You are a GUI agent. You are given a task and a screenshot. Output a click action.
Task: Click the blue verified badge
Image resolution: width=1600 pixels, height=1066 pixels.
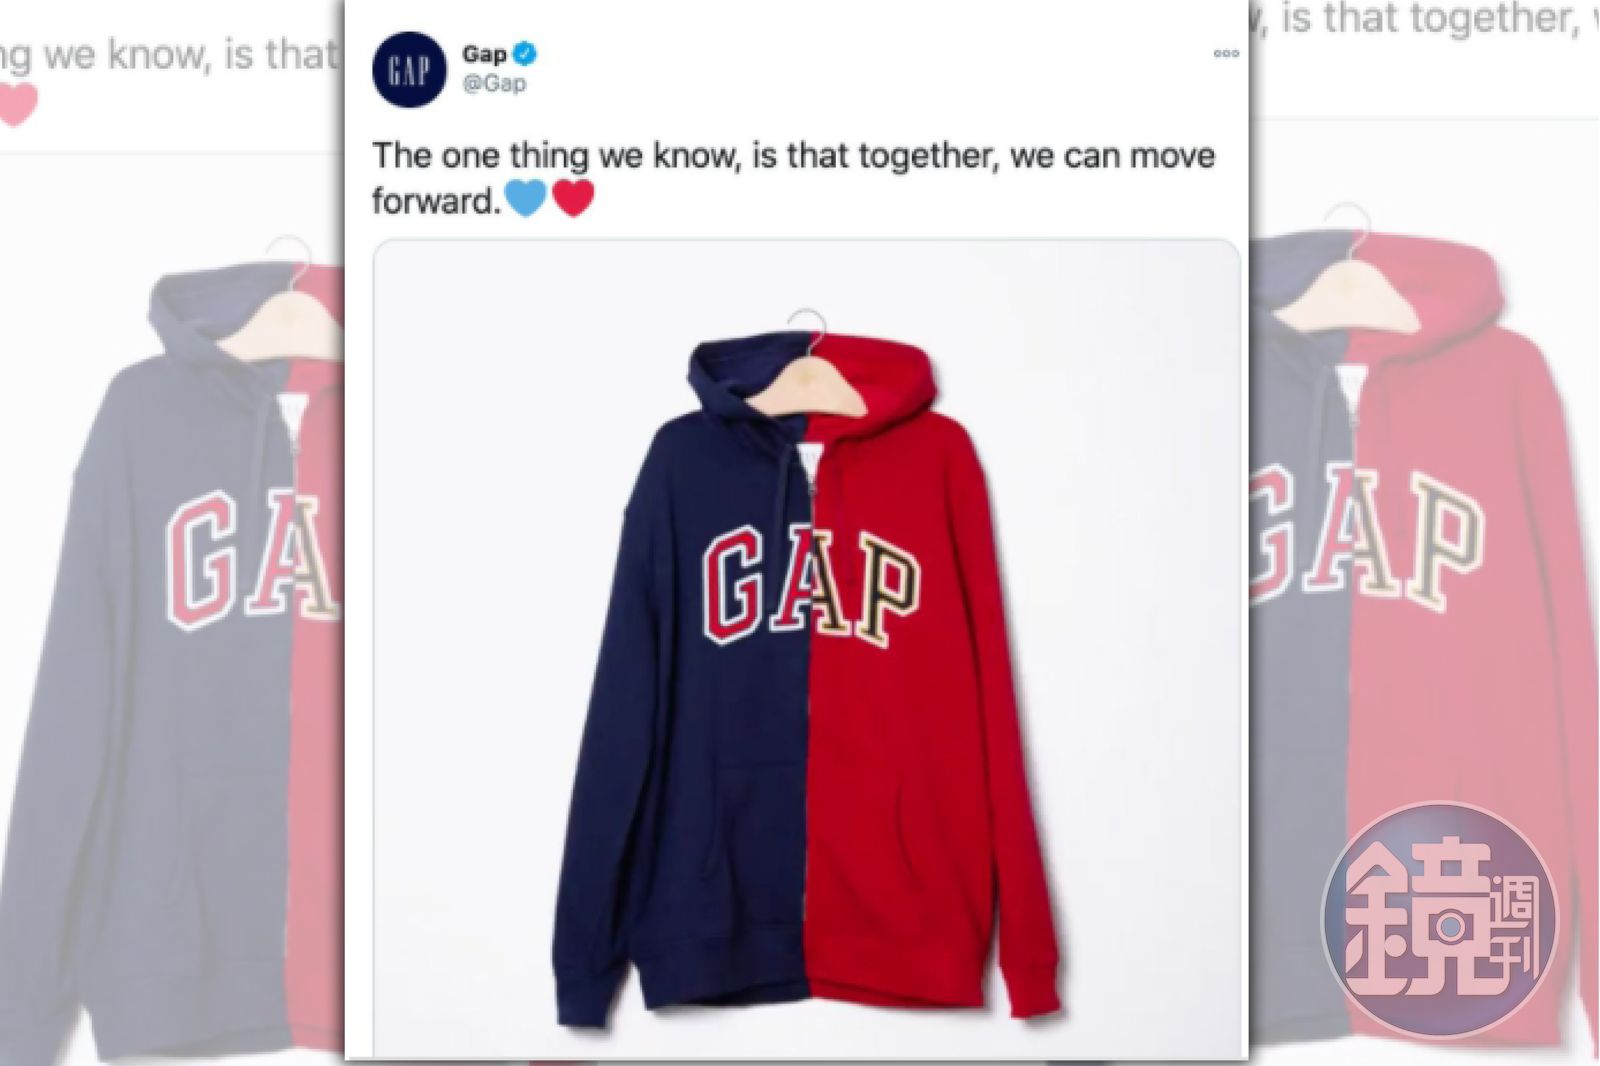click(x=525, y=53)
